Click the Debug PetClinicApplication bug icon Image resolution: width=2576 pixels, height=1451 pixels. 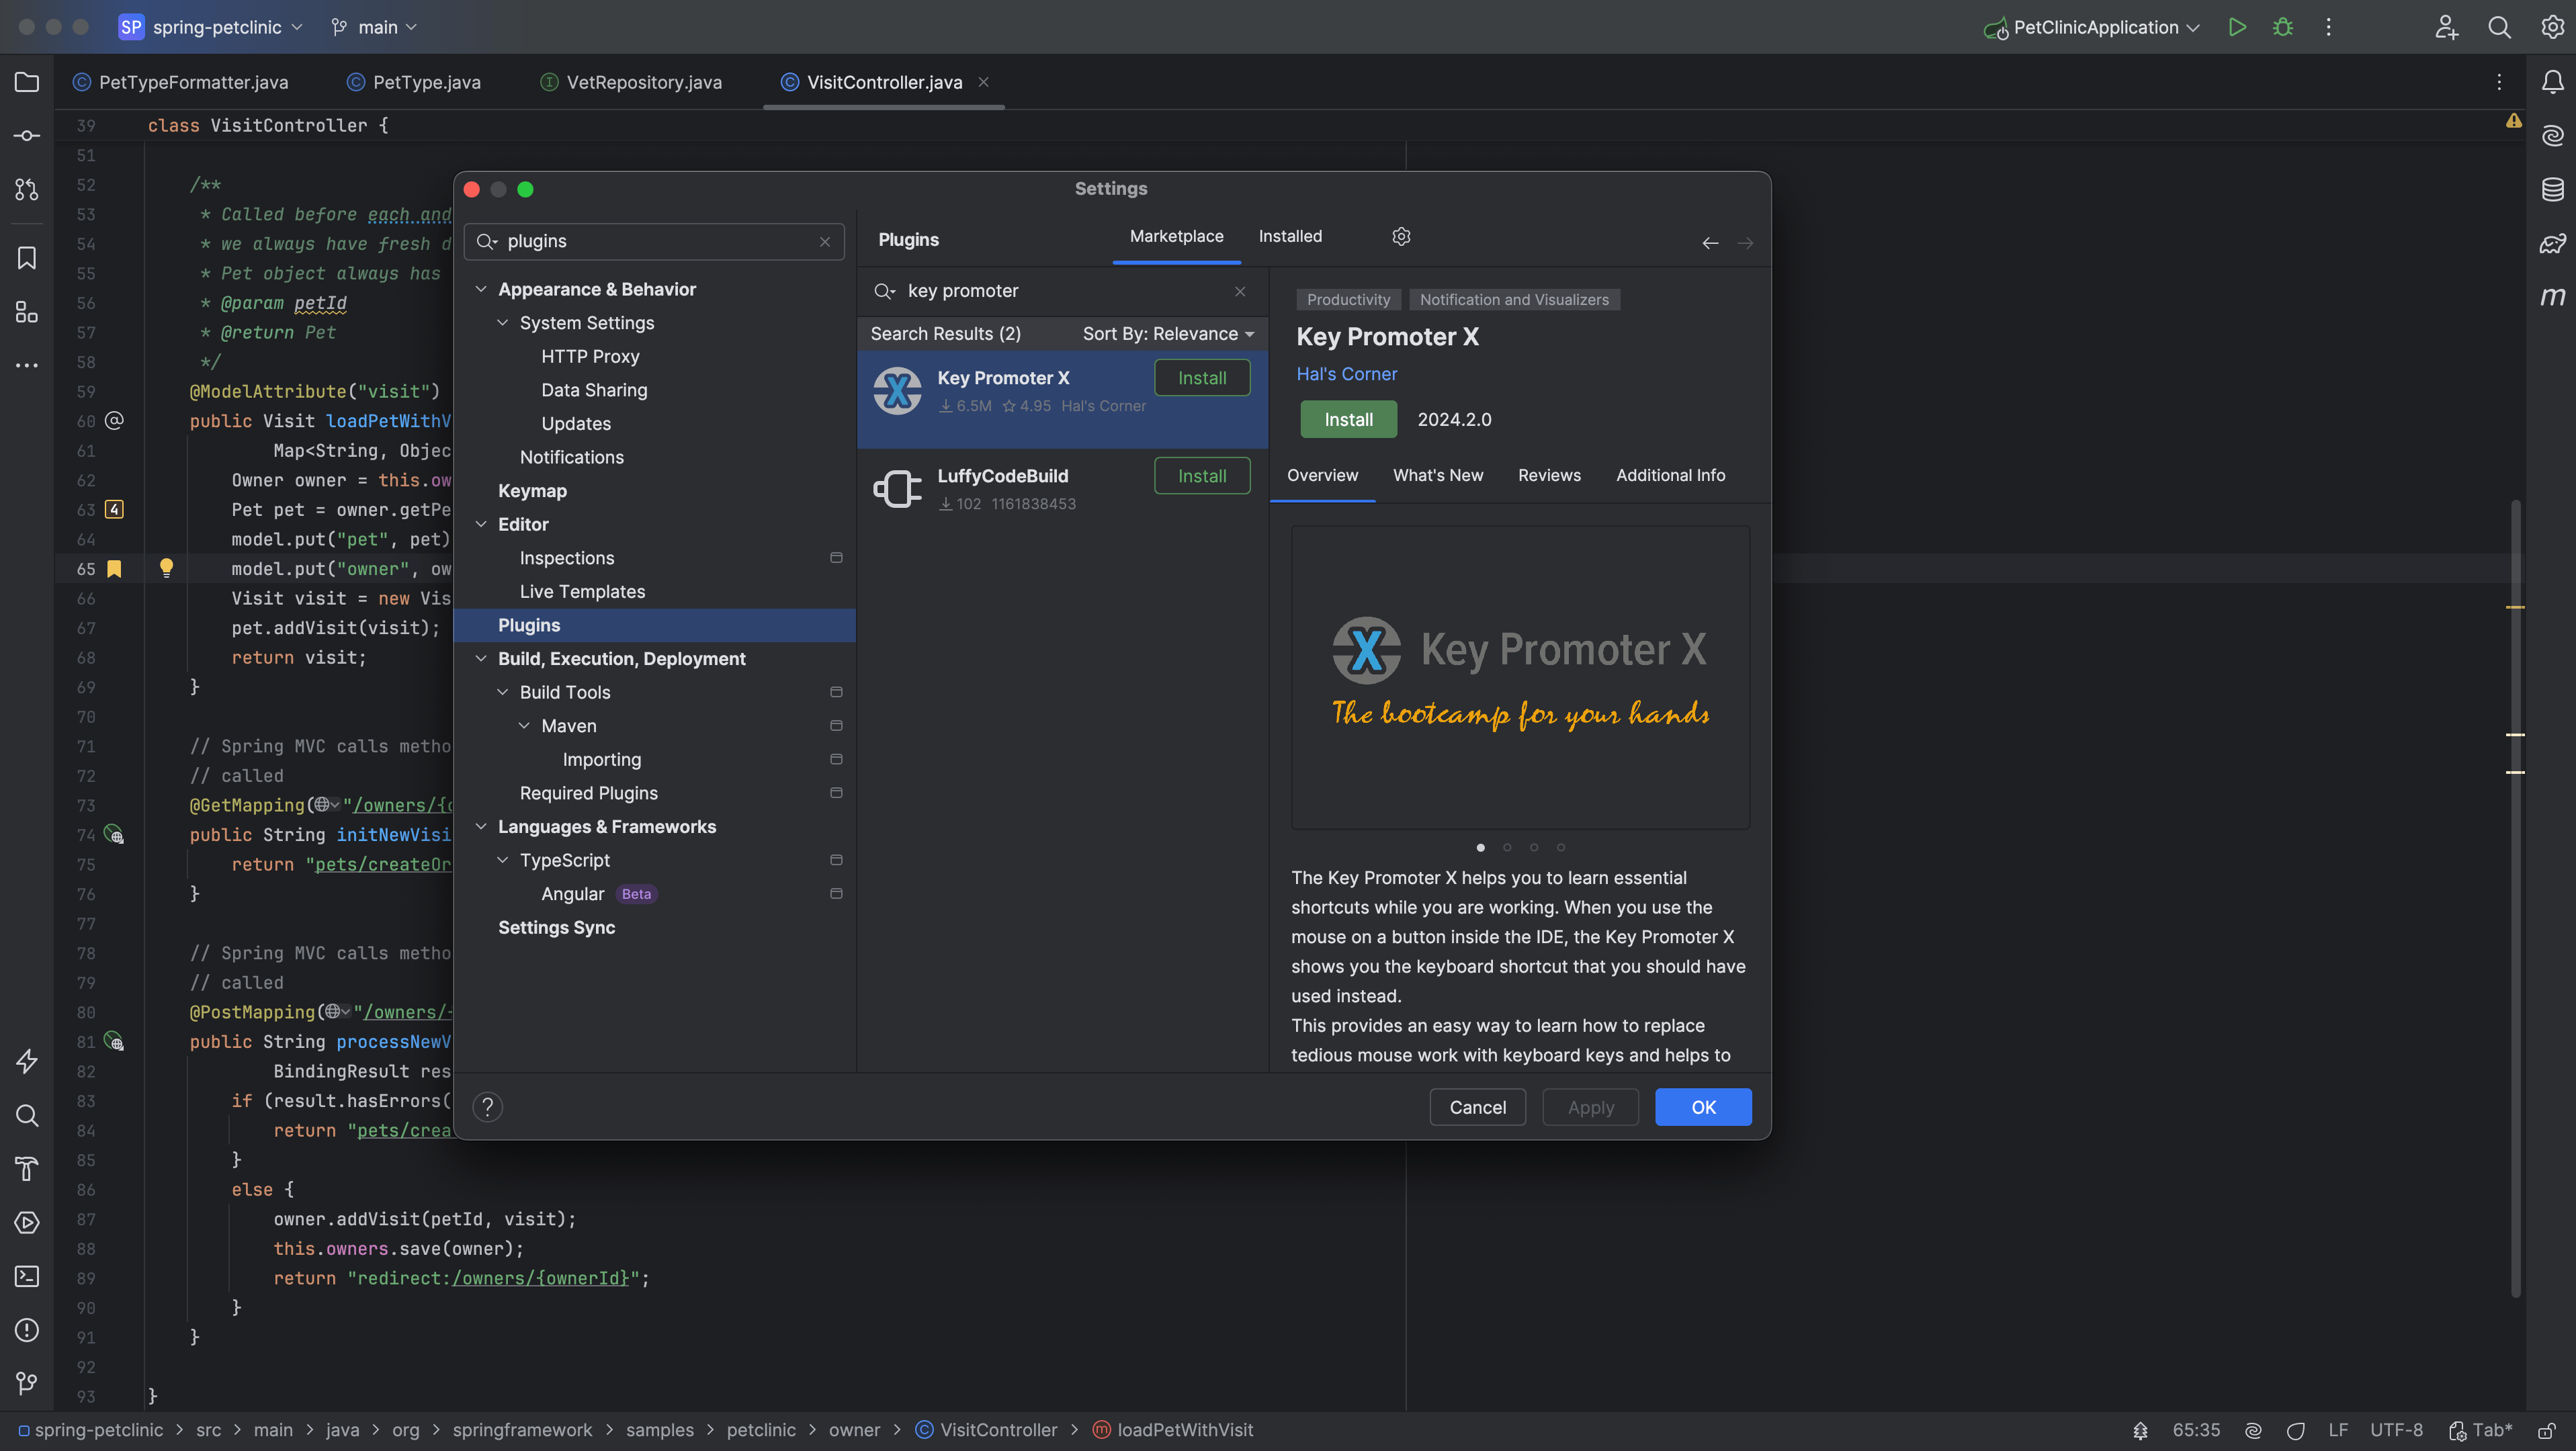[2283, 27]
